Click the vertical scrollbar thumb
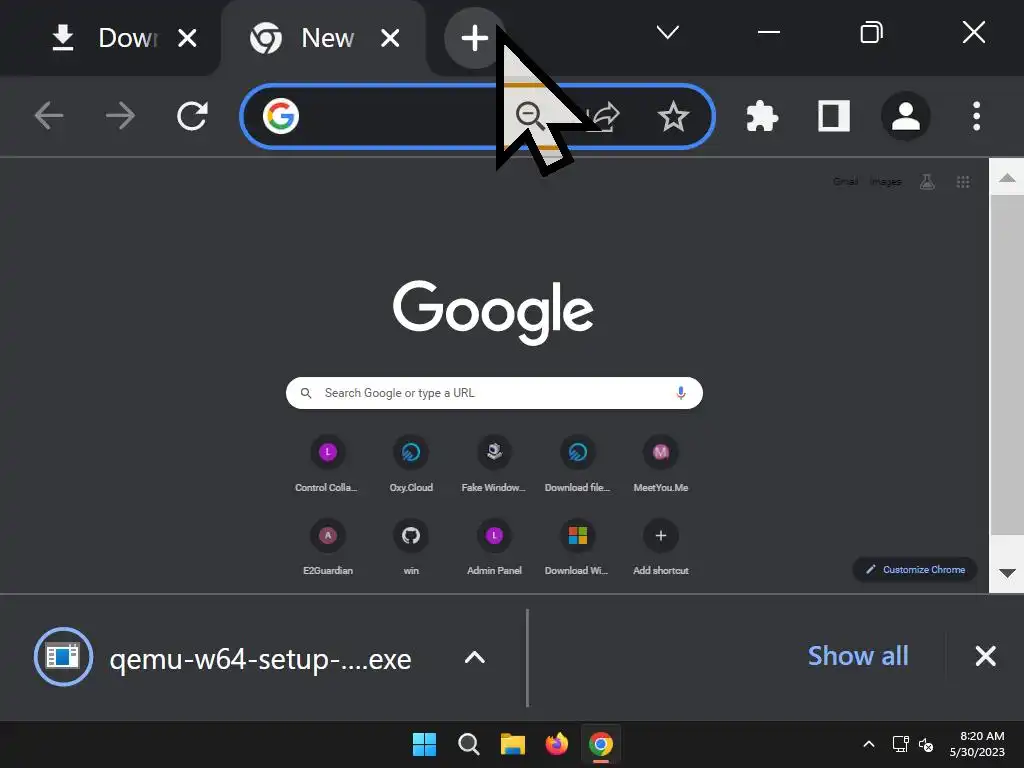1024x768 pixels. click(1006, 364)
